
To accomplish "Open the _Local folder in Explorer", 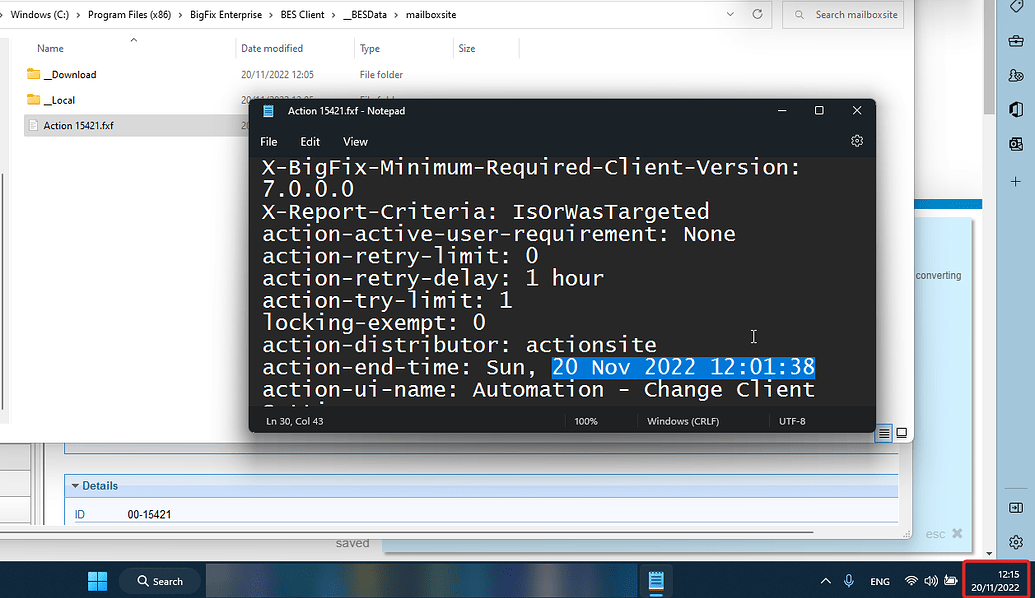I will (59, 100).
